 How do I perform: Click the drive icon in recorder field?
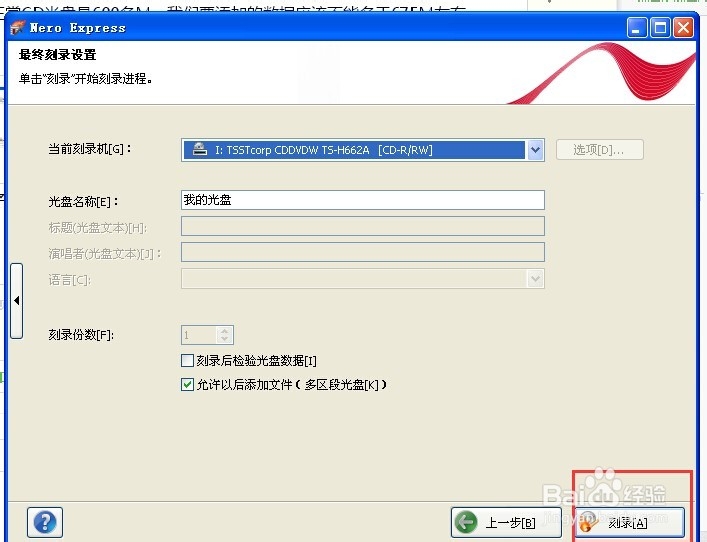tap(200, 149)
